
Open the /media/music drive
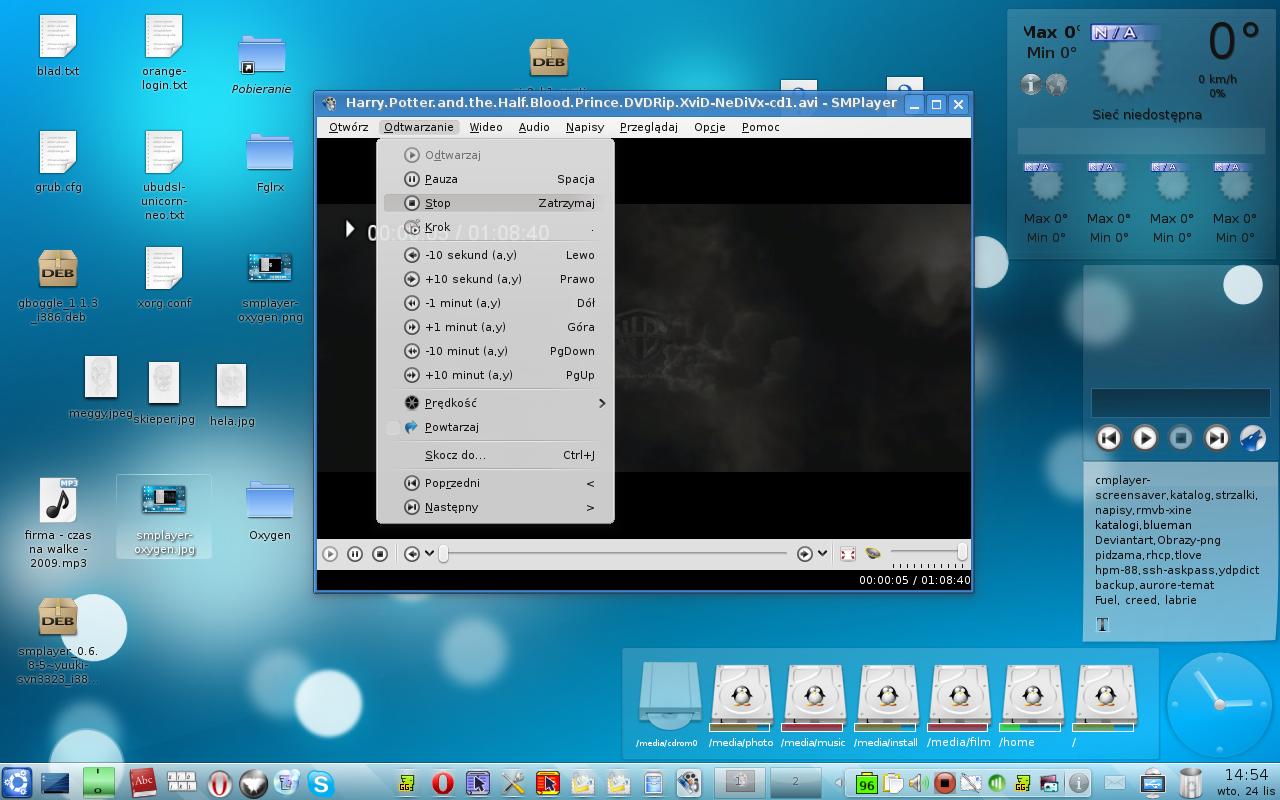814,698
